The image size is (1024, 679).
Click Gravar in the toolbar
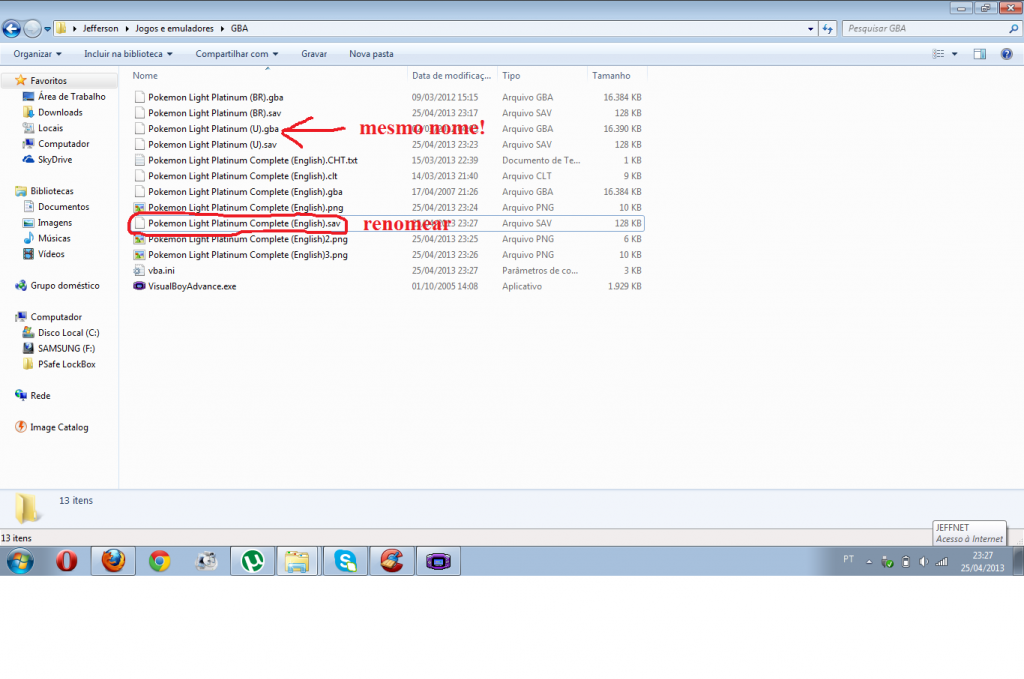[x=314, y=54]
